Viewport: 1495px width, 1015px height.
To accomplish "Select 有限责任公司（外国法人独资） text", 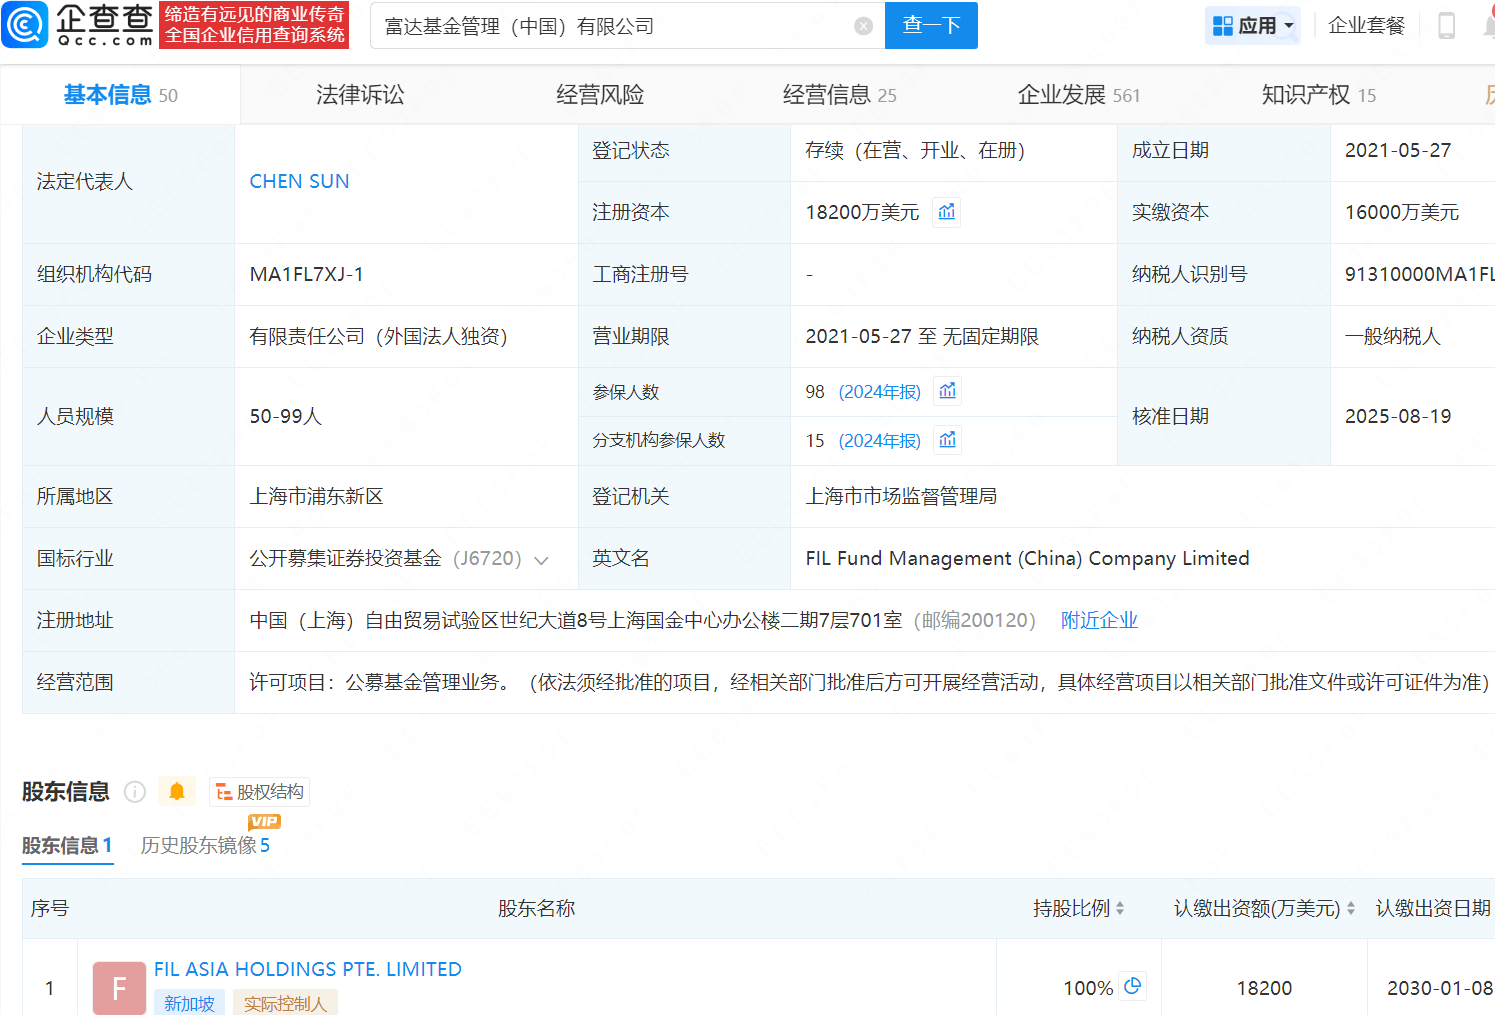I will pos(378,336).
